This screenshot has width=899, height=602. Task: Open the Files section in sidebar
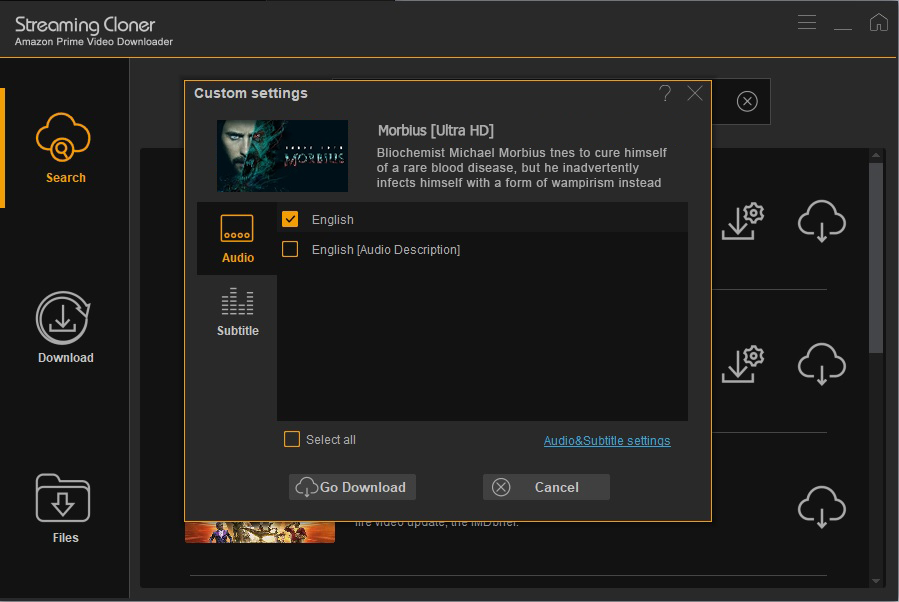[x=64, y=508]
